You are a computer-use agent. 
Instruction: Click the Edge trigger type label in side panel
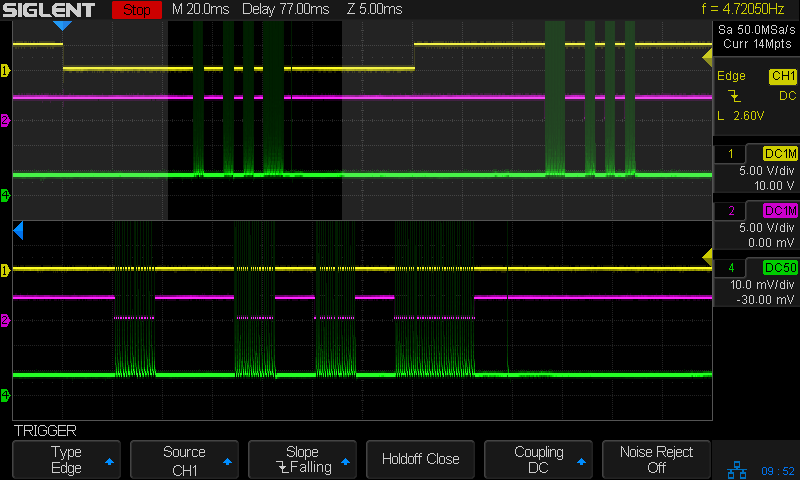(x=731, y=76)
